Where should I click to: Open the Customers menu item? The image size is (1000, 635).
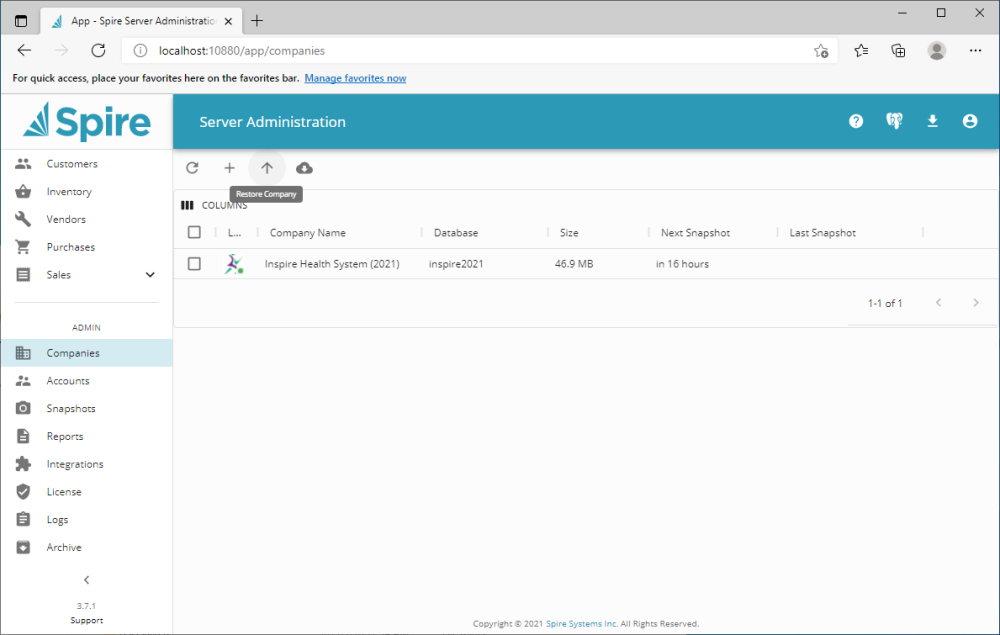point(87,164)
